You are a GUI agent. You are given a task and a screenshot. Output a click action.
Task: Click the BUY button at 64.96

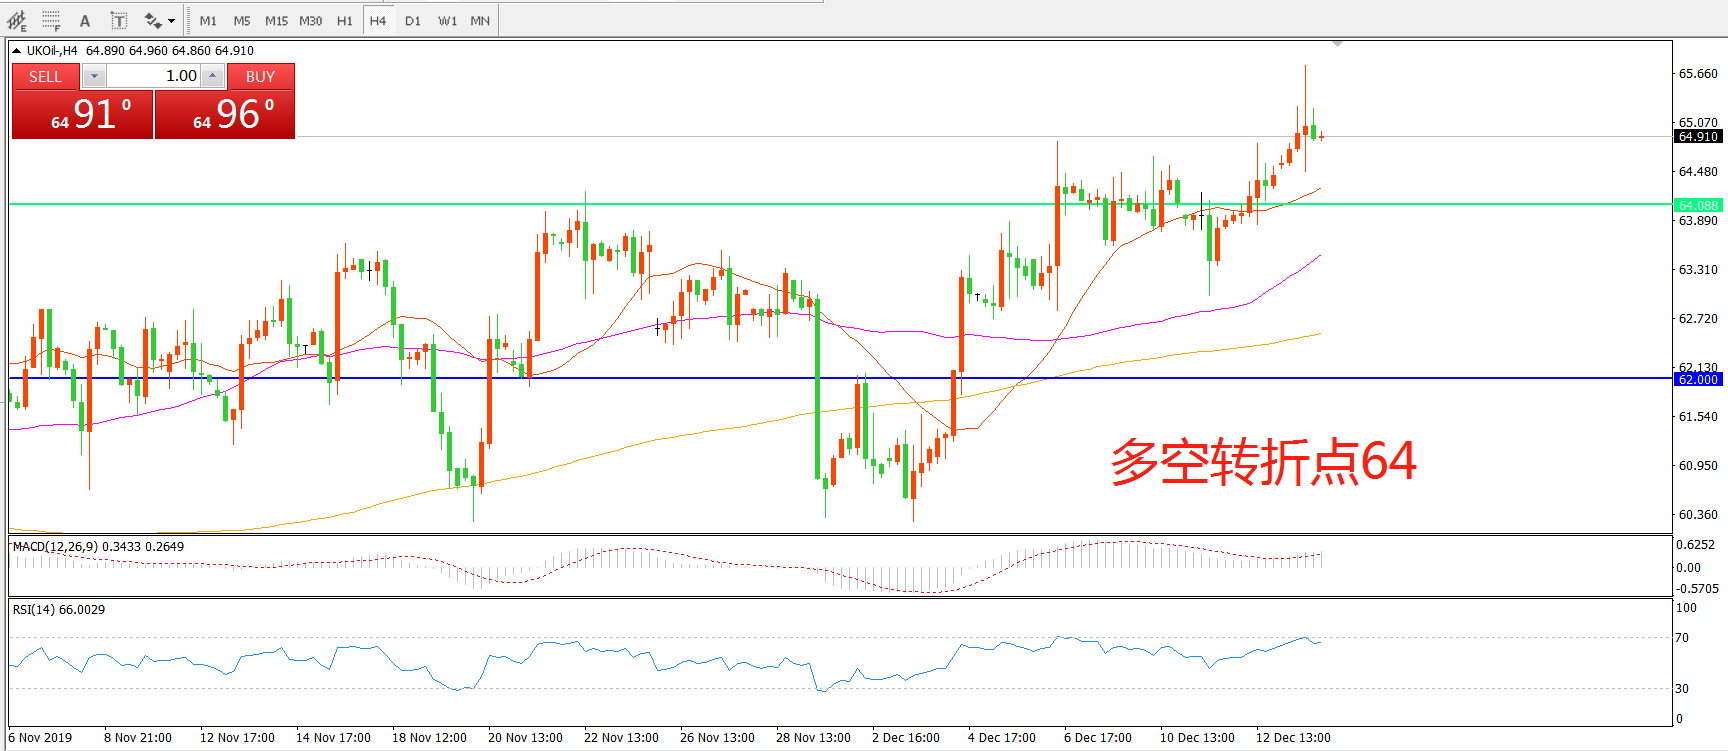tap(225, 114)
